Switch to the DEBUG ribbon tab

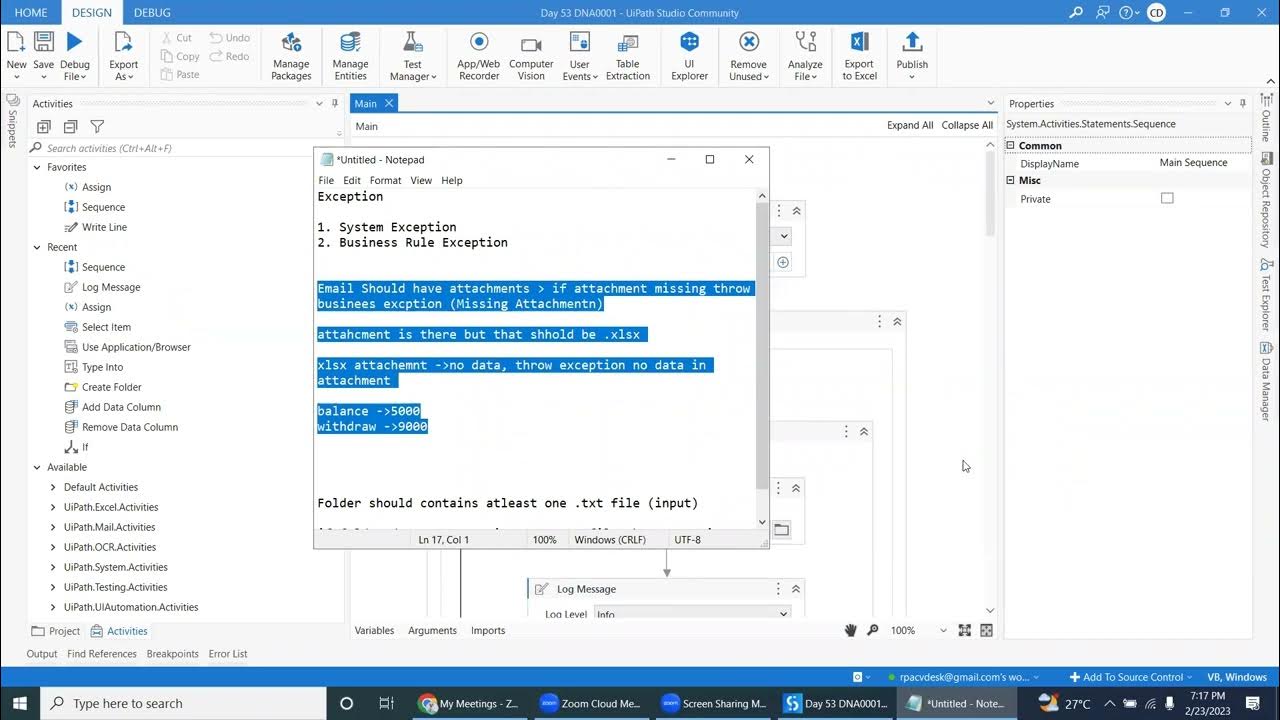(x=152, y=13)
